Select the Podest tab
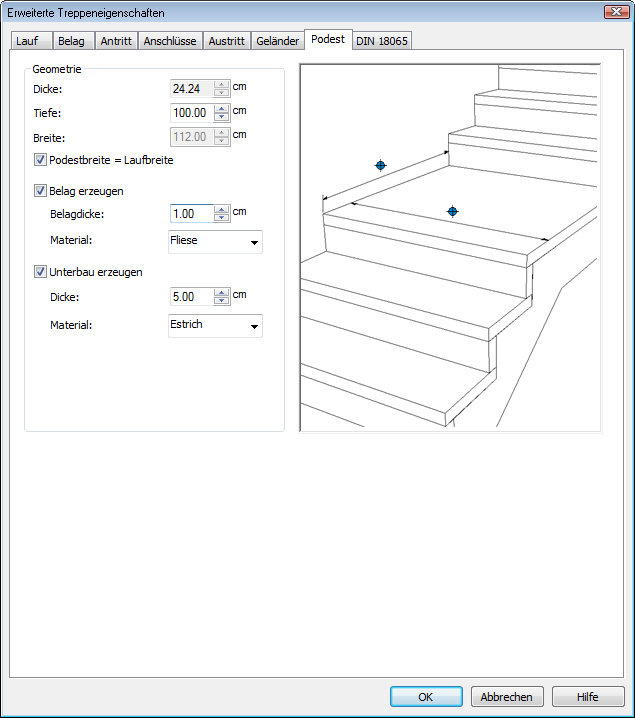The width and height of the screenshot is (635, 718). click(x=328, y=39)
